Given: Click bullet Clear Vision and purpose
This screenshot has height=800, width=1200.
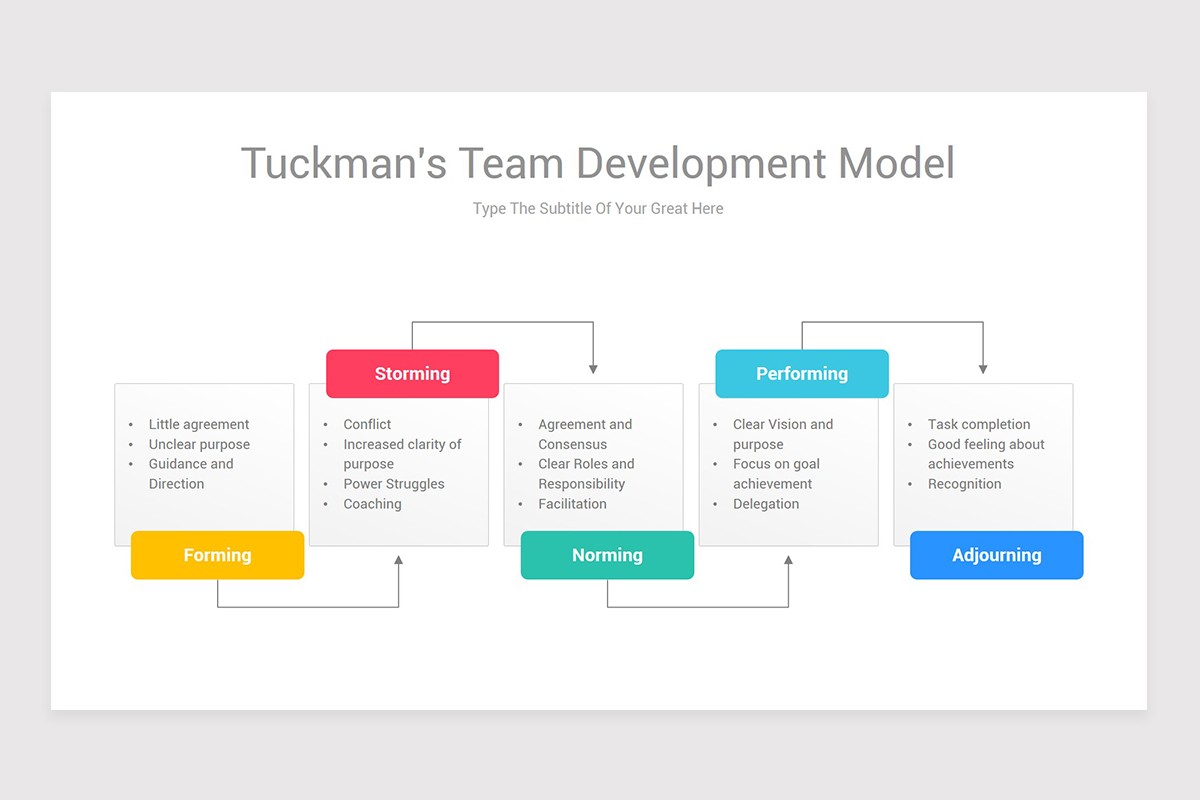Looking at the screenshot, I should pyautogui.click(x=783, y=434).
